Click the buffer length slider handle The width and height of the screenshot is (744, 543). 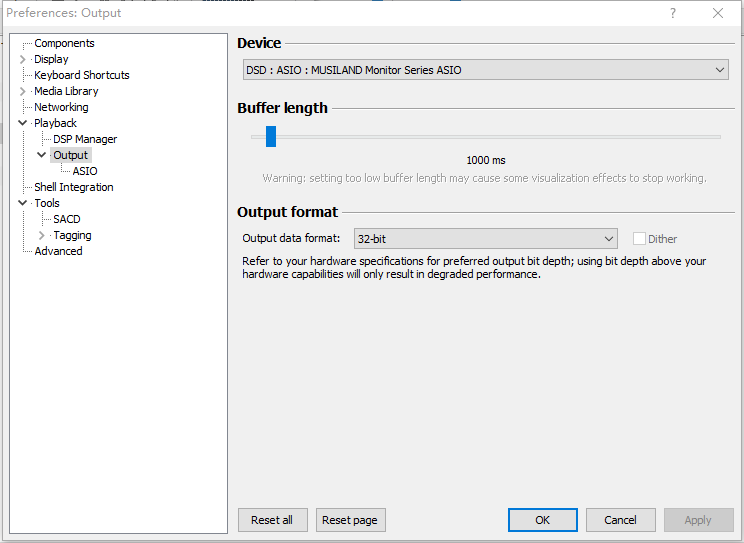pos(270,137)
